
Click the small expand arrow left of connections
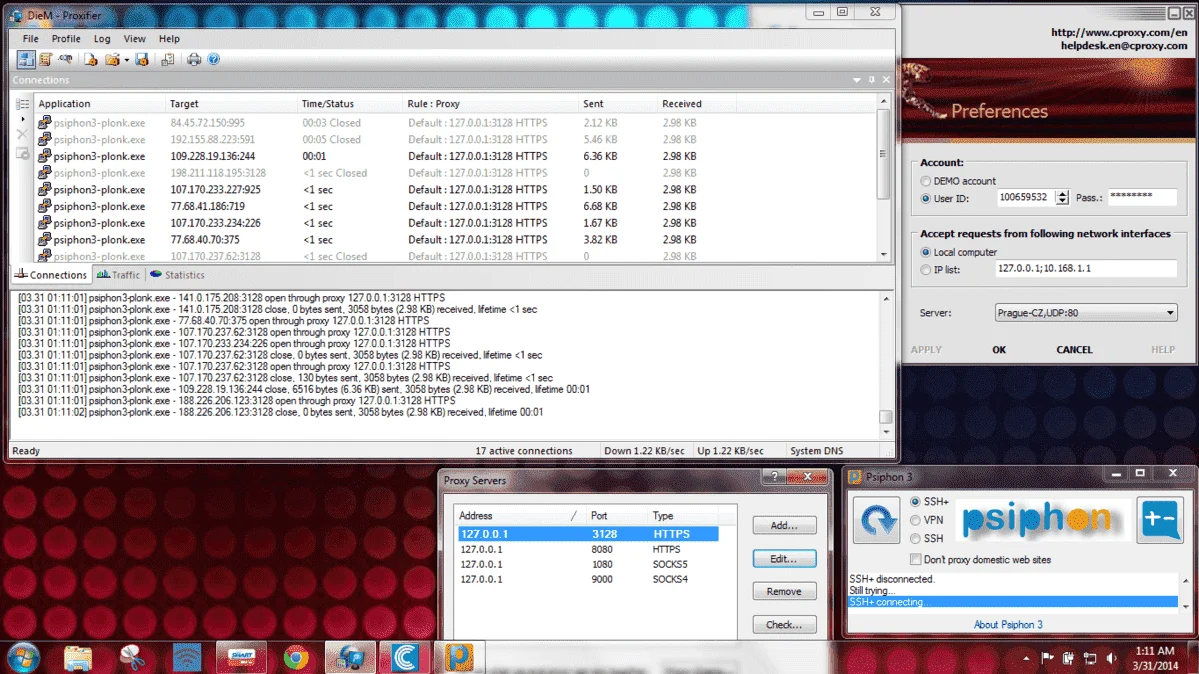pos(22,119)
